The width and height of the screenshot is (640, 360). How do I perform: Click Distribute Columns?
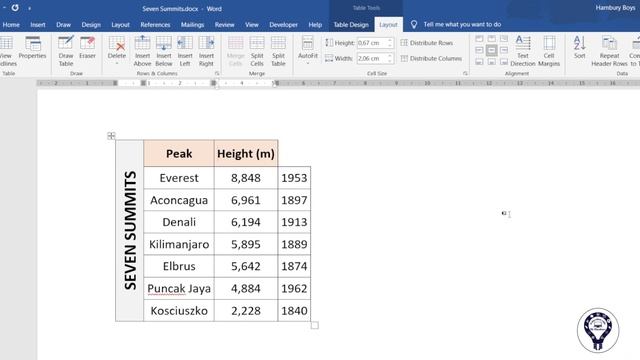(x=431, y=58)
